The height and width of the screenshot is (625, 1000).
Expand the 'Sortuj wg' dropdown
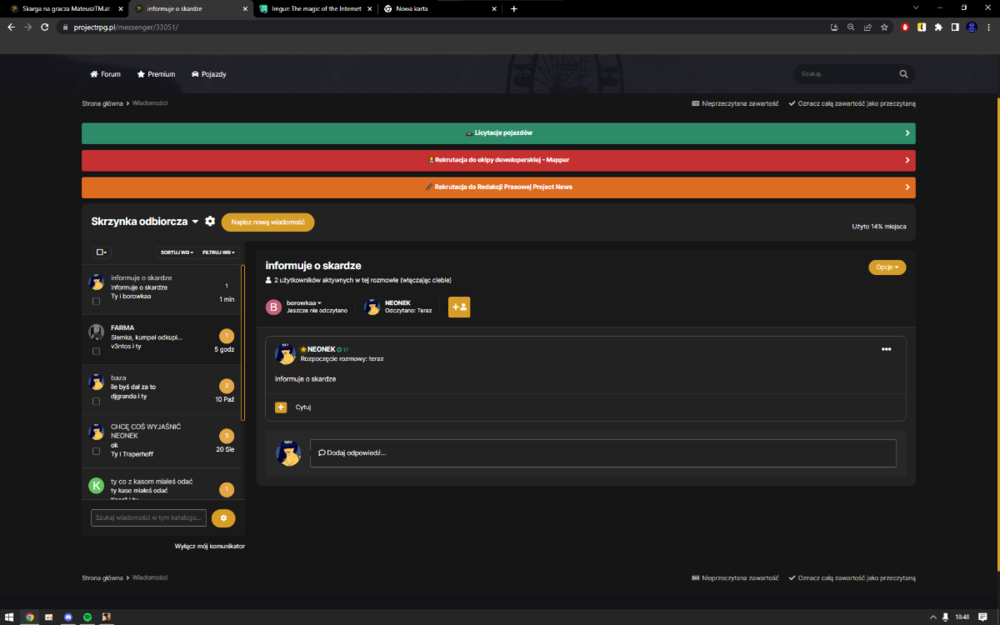point(177,252)
